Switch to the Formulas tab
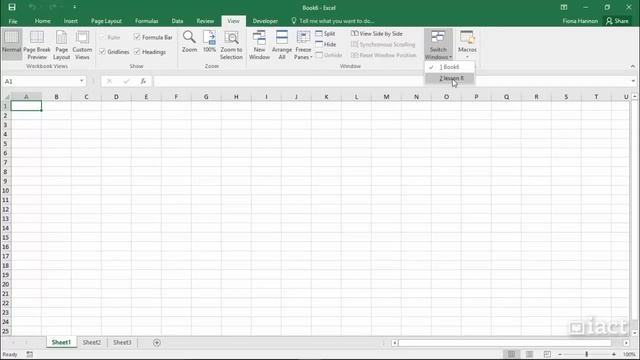Screen dimensions: 640x360 pyautogui.click(x=147, y=21)
